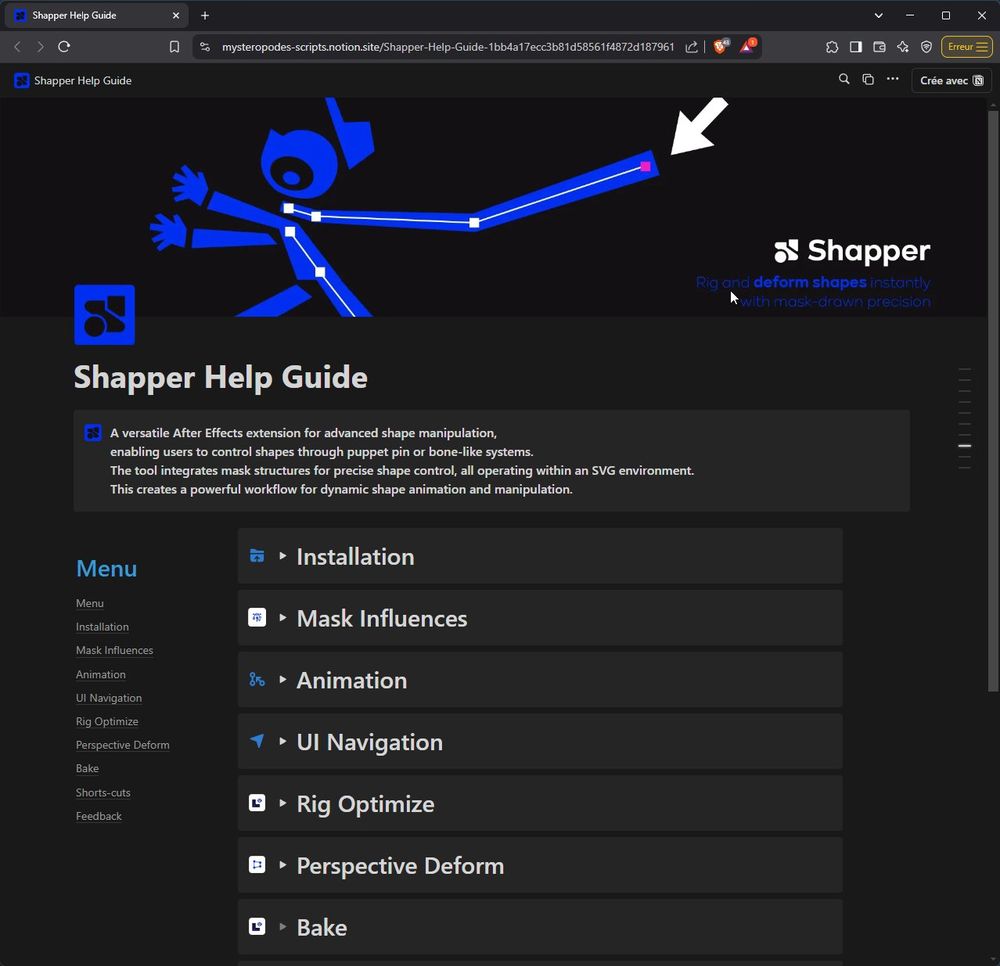Click the Brave Rewards triangle icon
The height and width of the screenshot is (966, 1000).
(747, 46)
